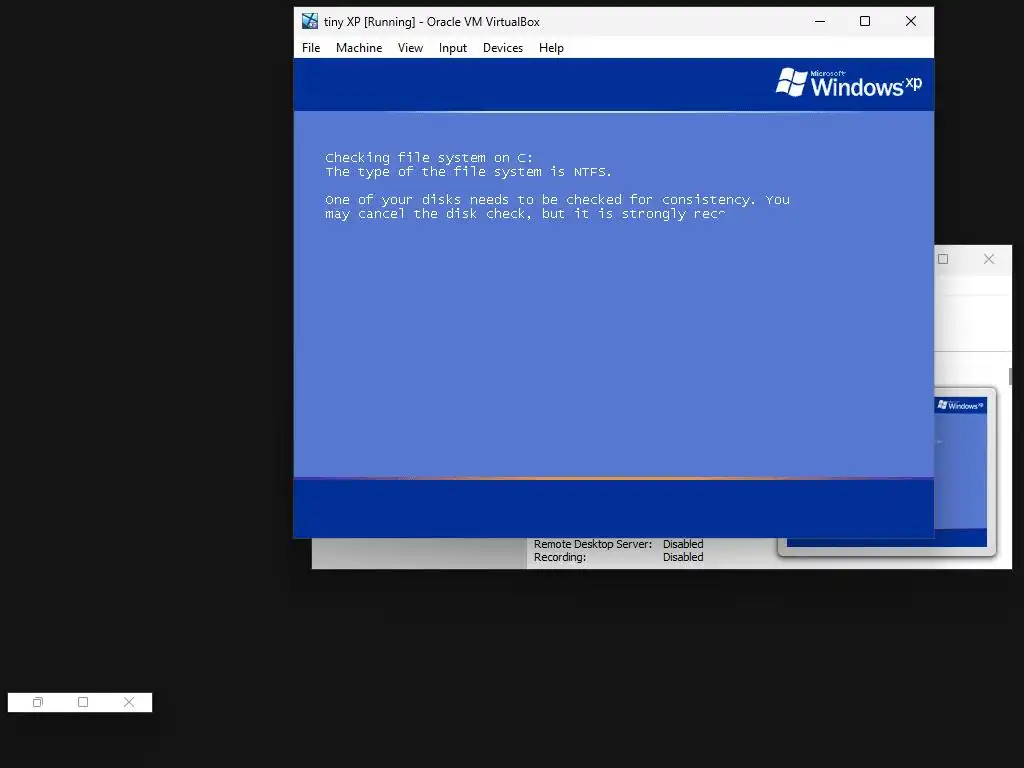Click the Windows XP logo in VM screen
This screenshot has width=1024, height=768.
pyautogui.click(x=848, y=84)
